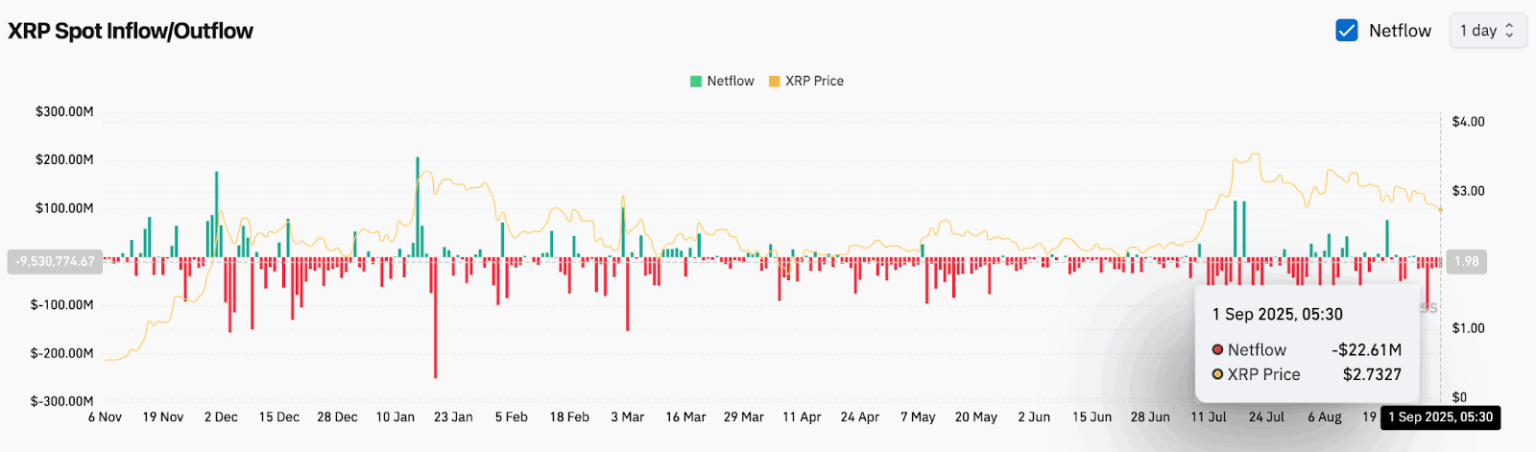The width and height of the screenshot is (1536, 452).
Task: Click the $4.00 right axis price label
Action: coord(1469,121)
